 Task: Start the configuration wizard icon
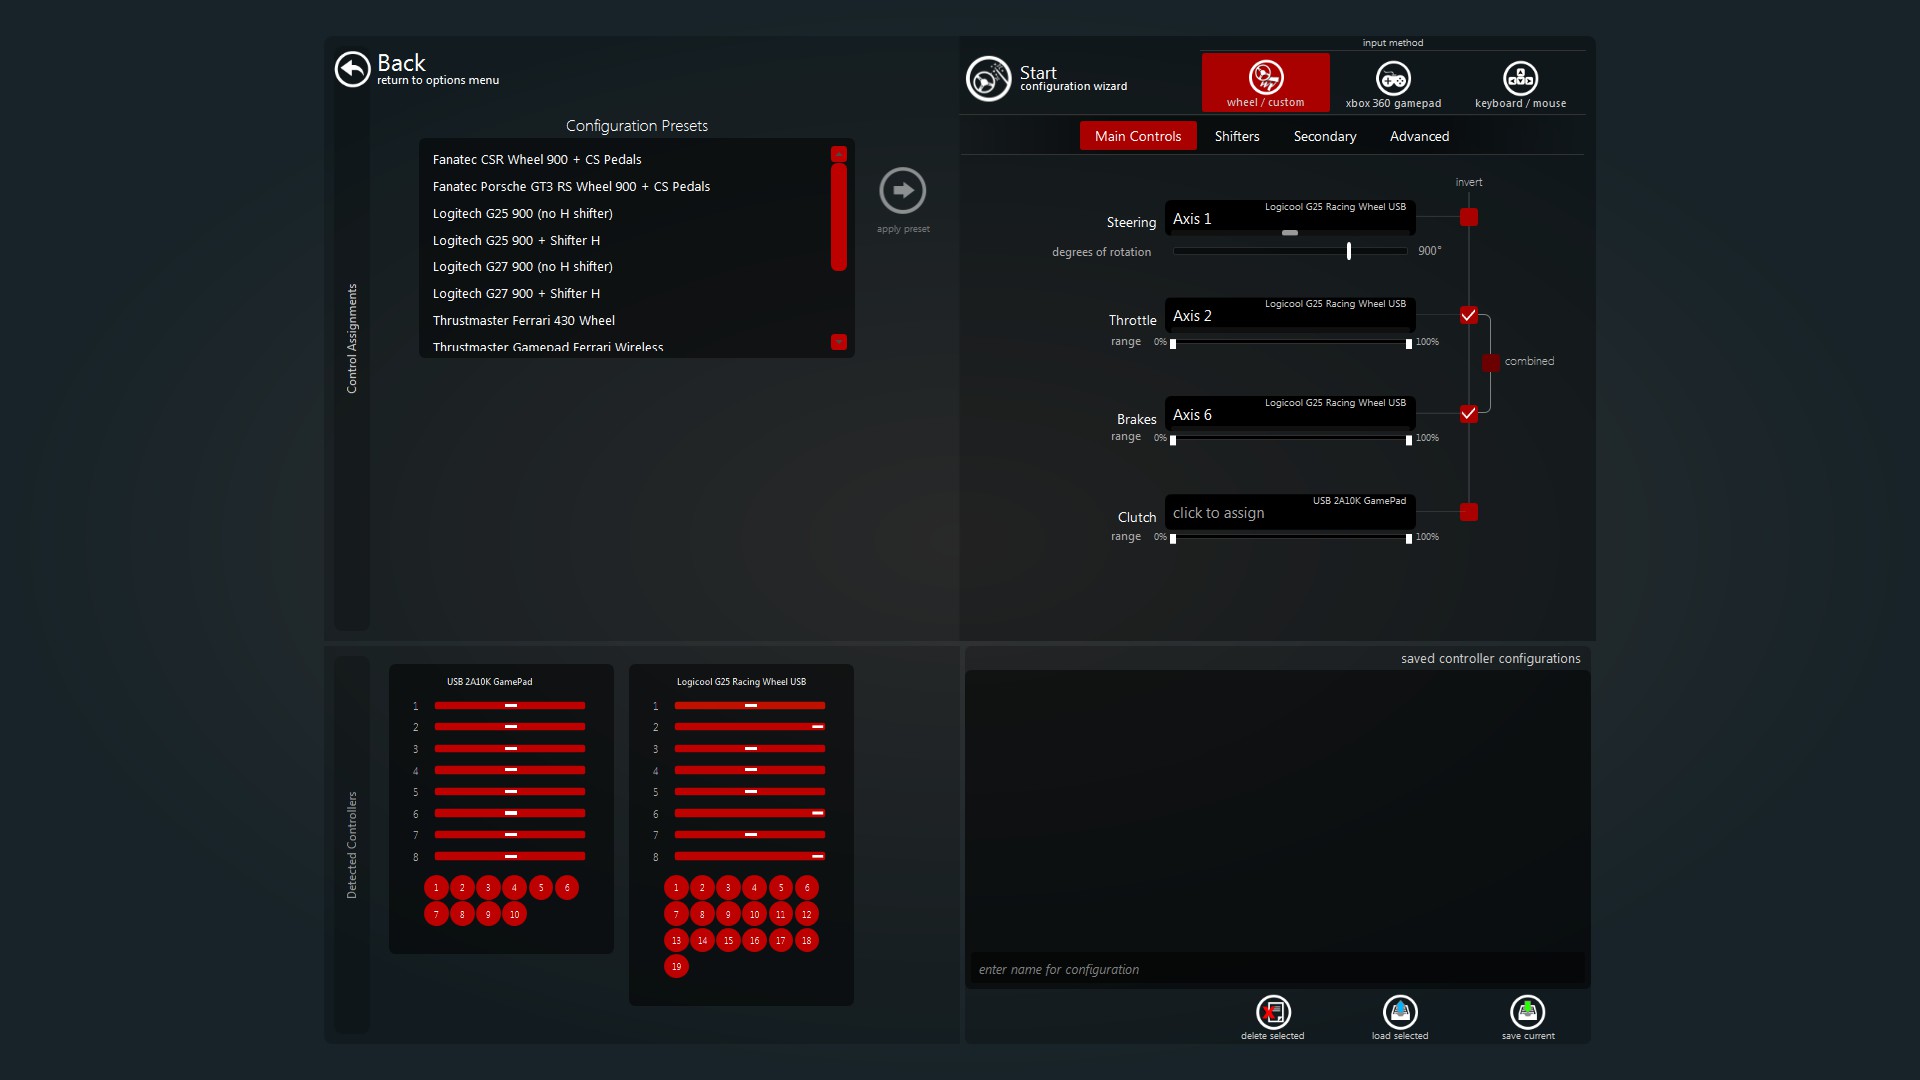(988, 79)
